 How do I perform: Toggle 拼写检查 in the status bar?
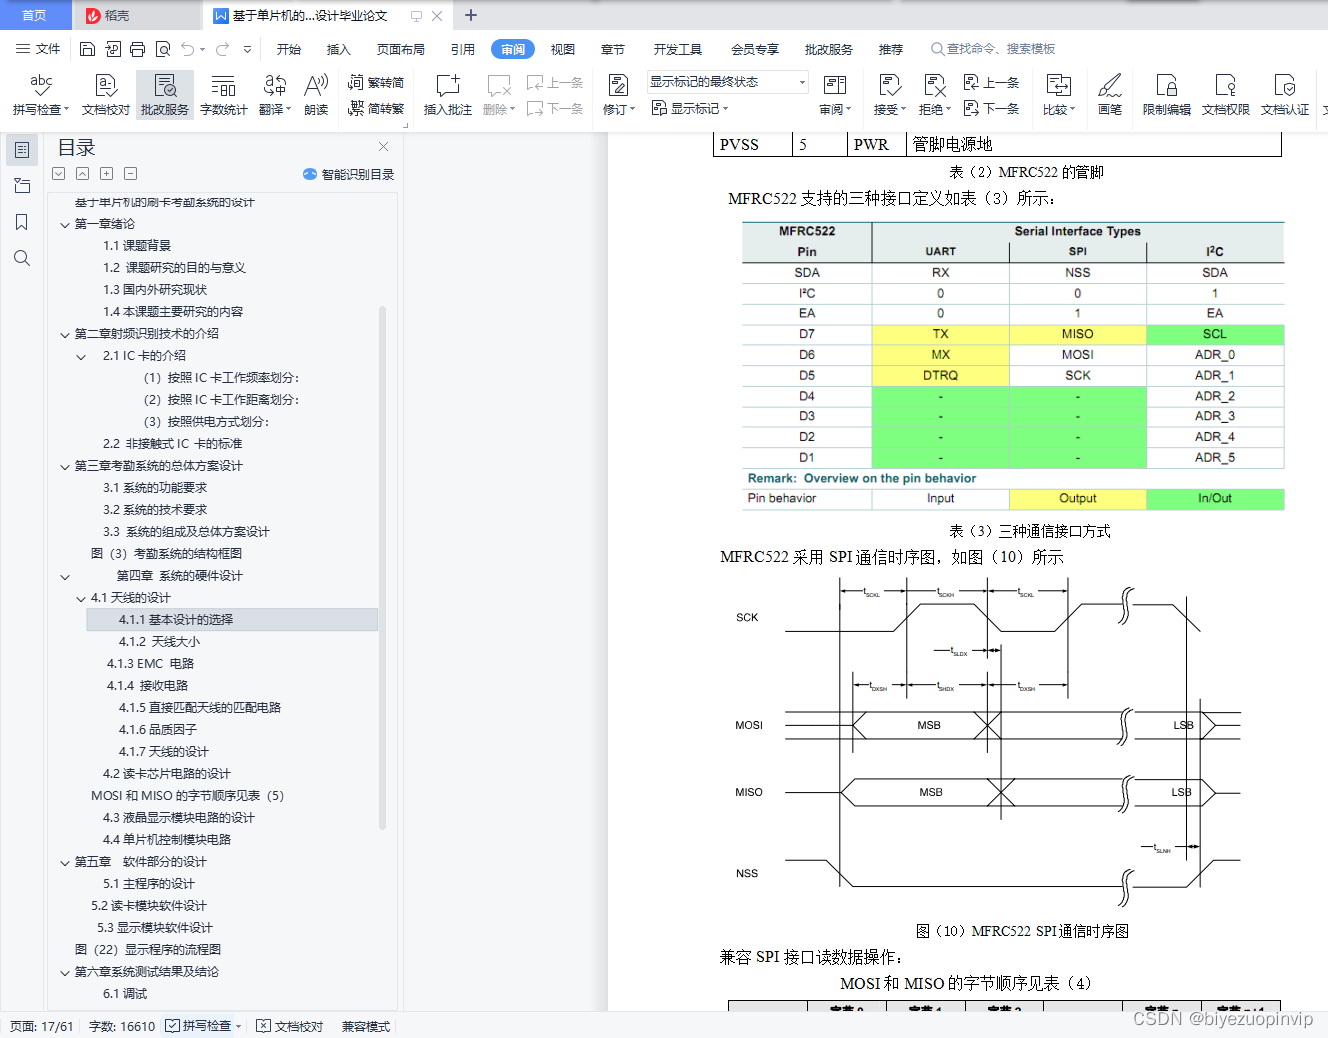pyautogui.click(x=203, y=1026)
